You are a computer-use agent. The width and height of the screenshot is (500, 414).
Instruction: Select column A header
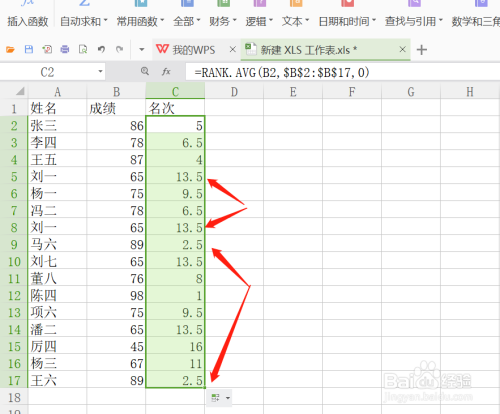tap(57, 91)
